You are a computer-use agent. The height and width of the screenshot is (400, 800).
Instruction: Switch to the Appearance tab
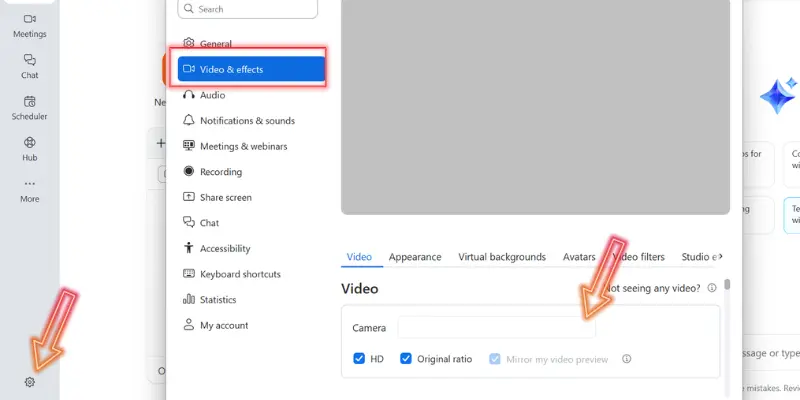415,257
